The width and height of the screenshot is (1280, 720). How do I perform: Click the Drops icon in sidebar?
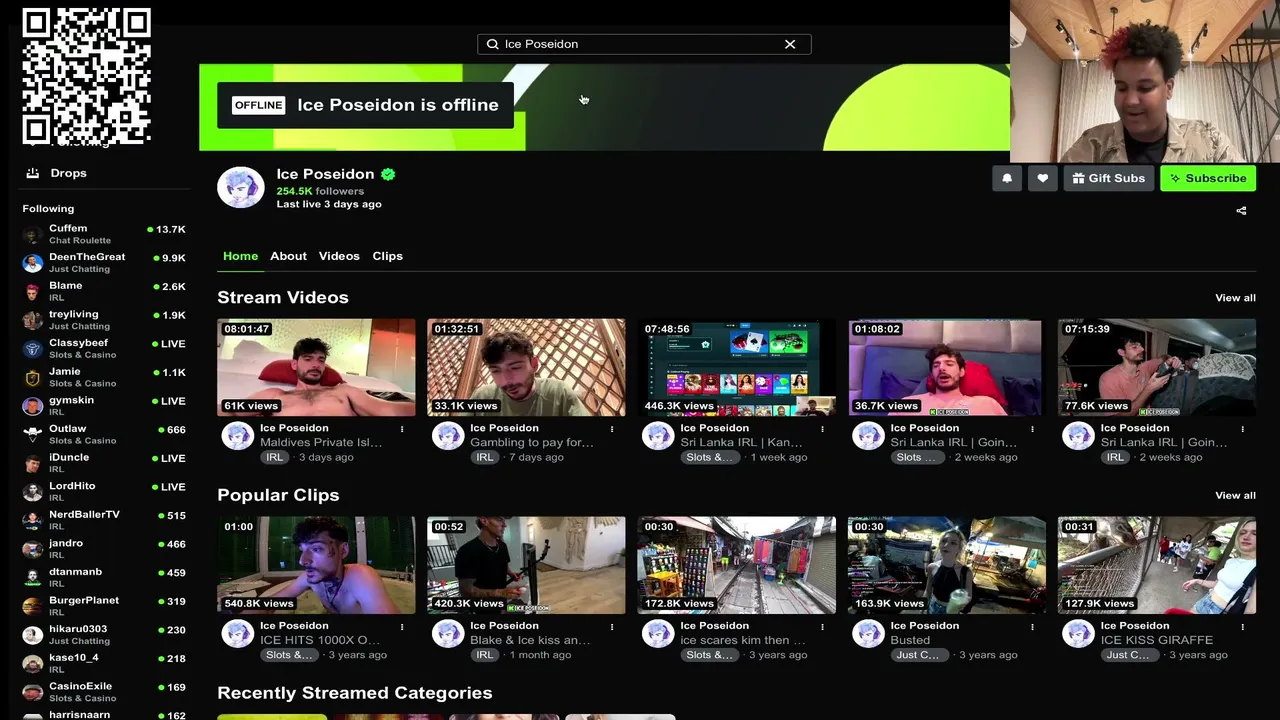pyautogui.click(x=32, y=173)
